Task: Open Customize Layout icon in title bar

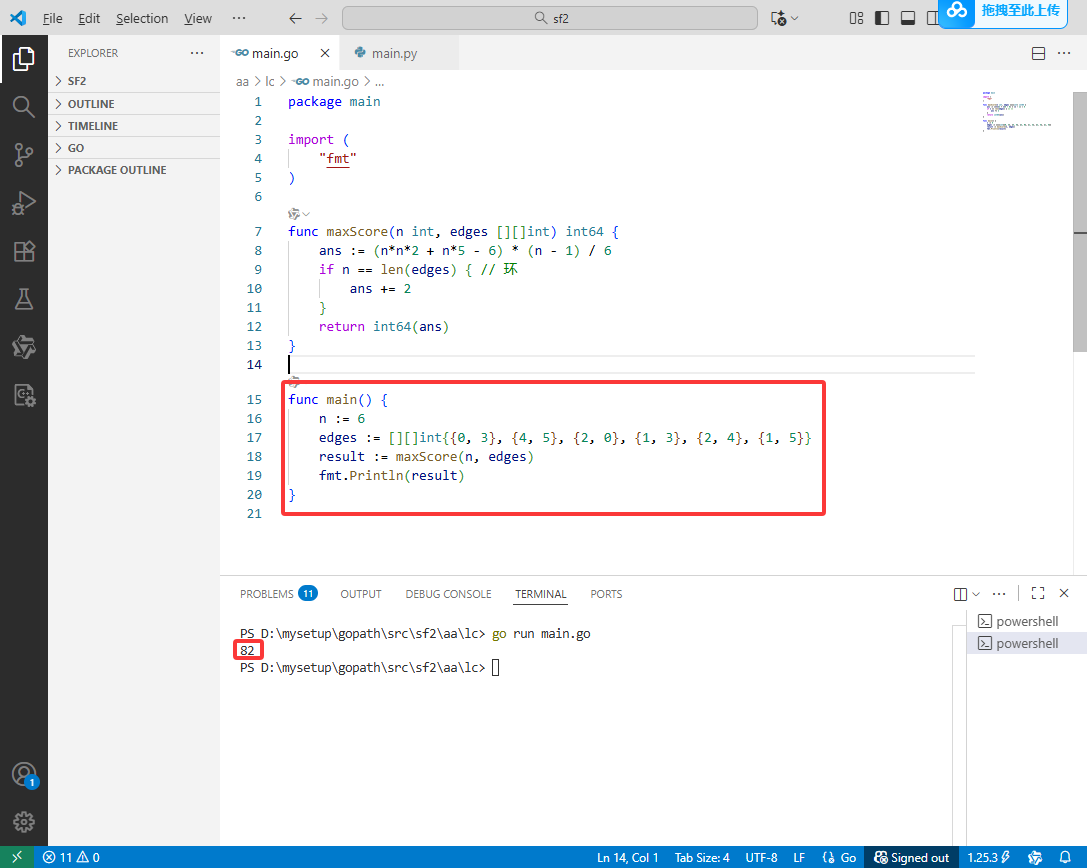Action: 856,19
